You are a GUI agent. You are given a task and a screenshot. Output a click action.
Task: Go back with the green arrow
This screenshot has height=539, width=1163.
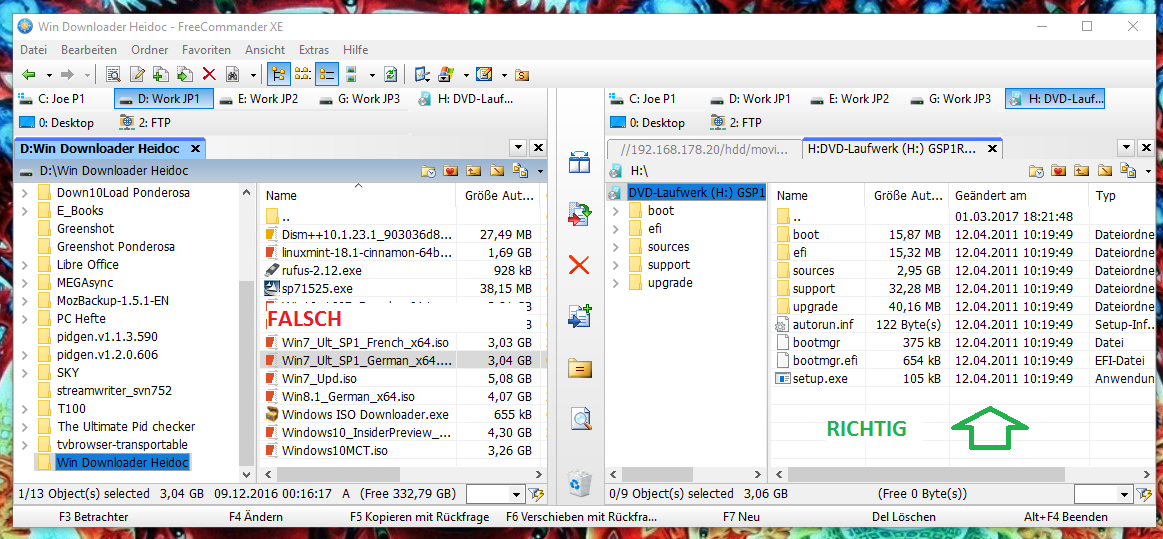[x=30, y=75]
